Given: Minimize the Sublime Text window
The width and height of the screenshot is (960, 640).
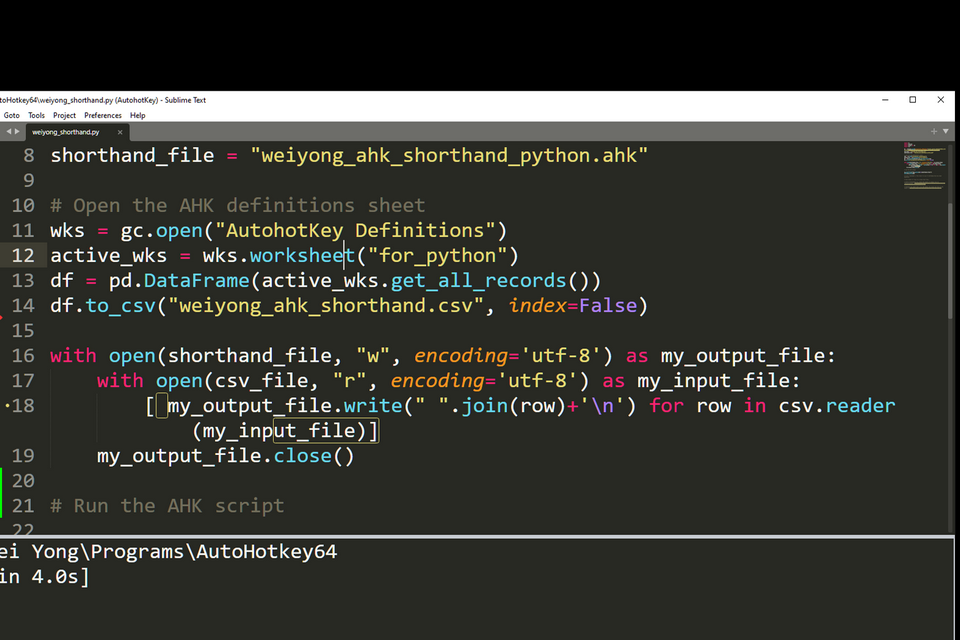Looking at the screenshot, I should 885,100.
